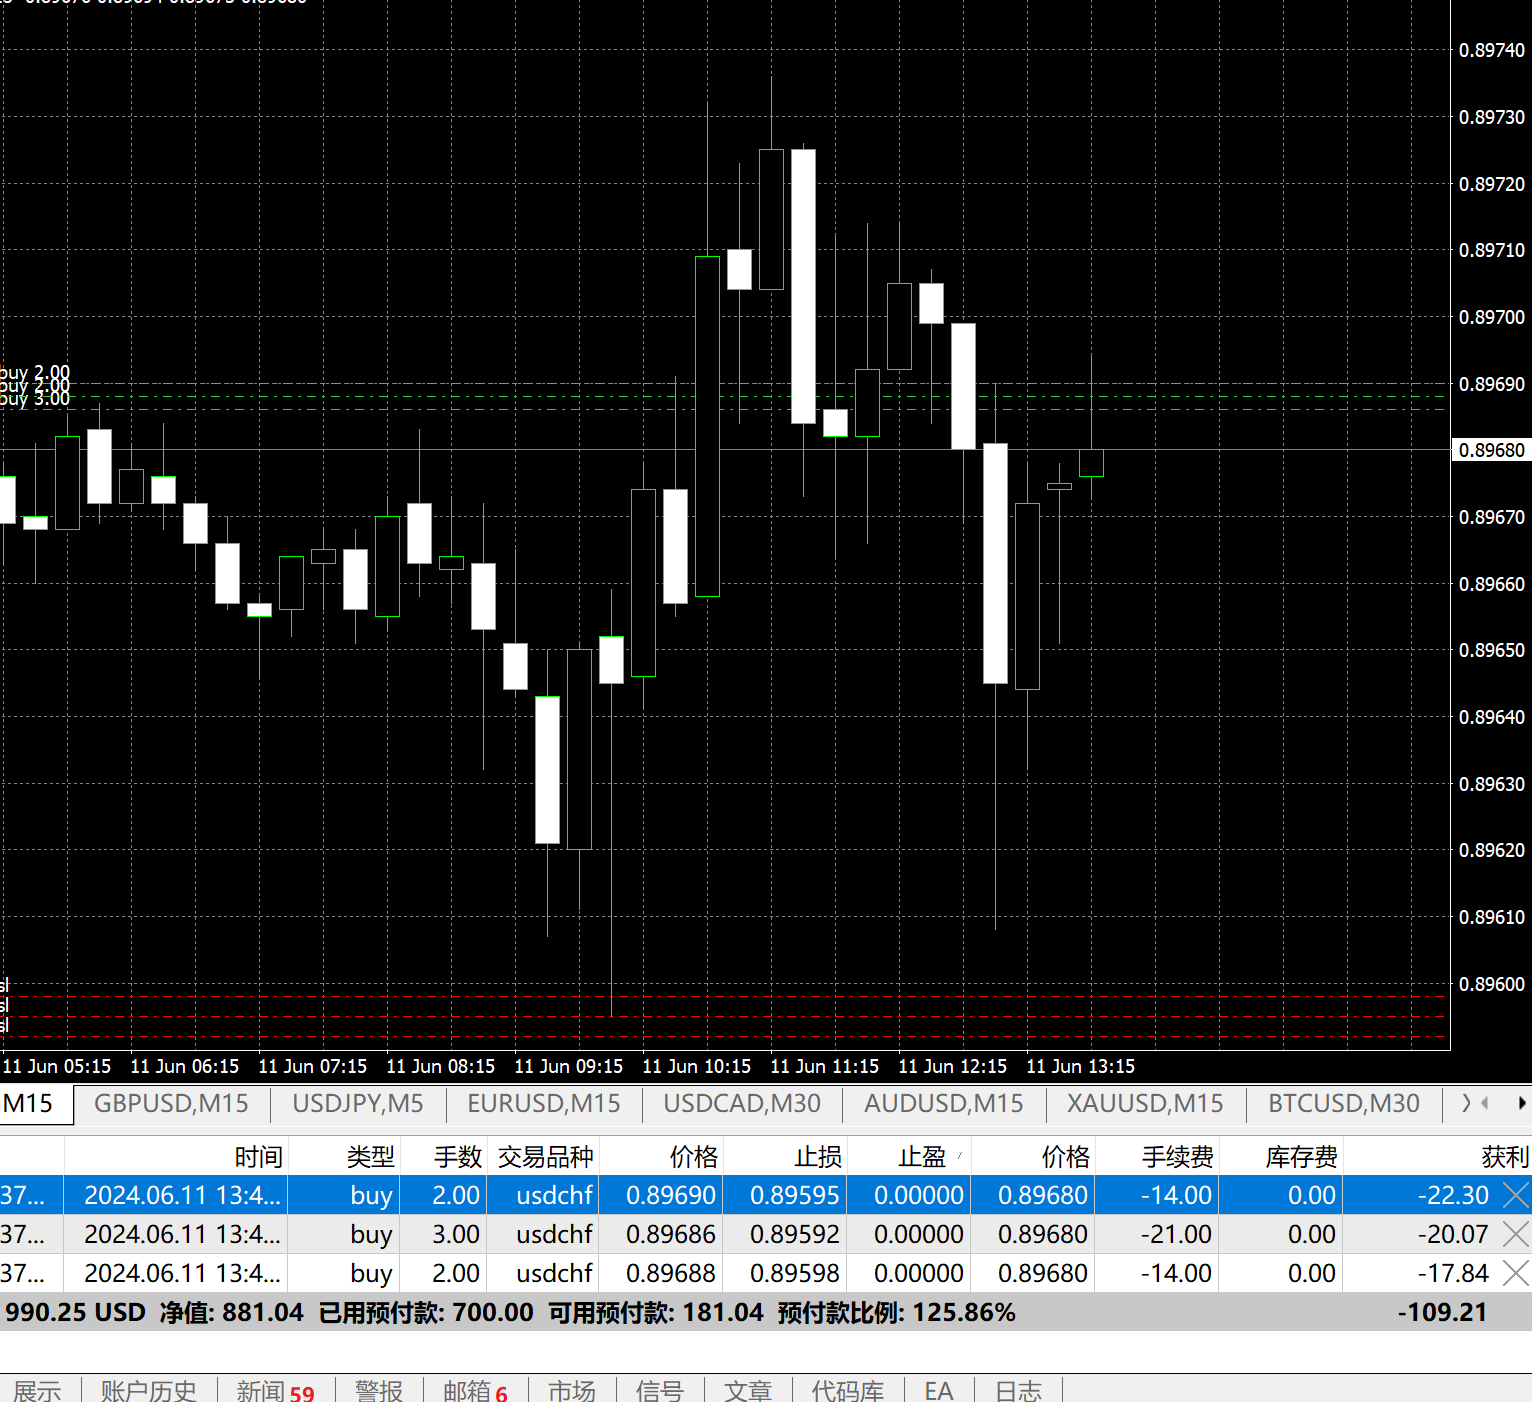The width and height of the screenshot is (1532, 1402).
Task: Select the XAUUSD,M15 chart tab
Action: pyautogui.click(x=1145, y=1103)
